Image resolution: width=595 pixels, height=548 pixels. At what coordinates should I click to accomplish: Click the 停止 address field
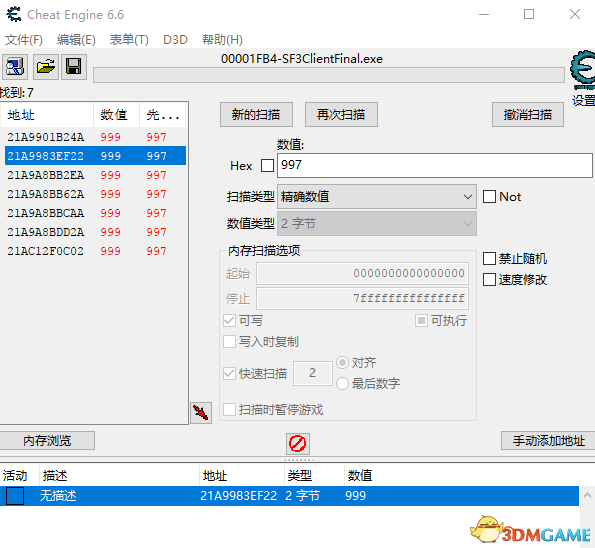[362, 298]
